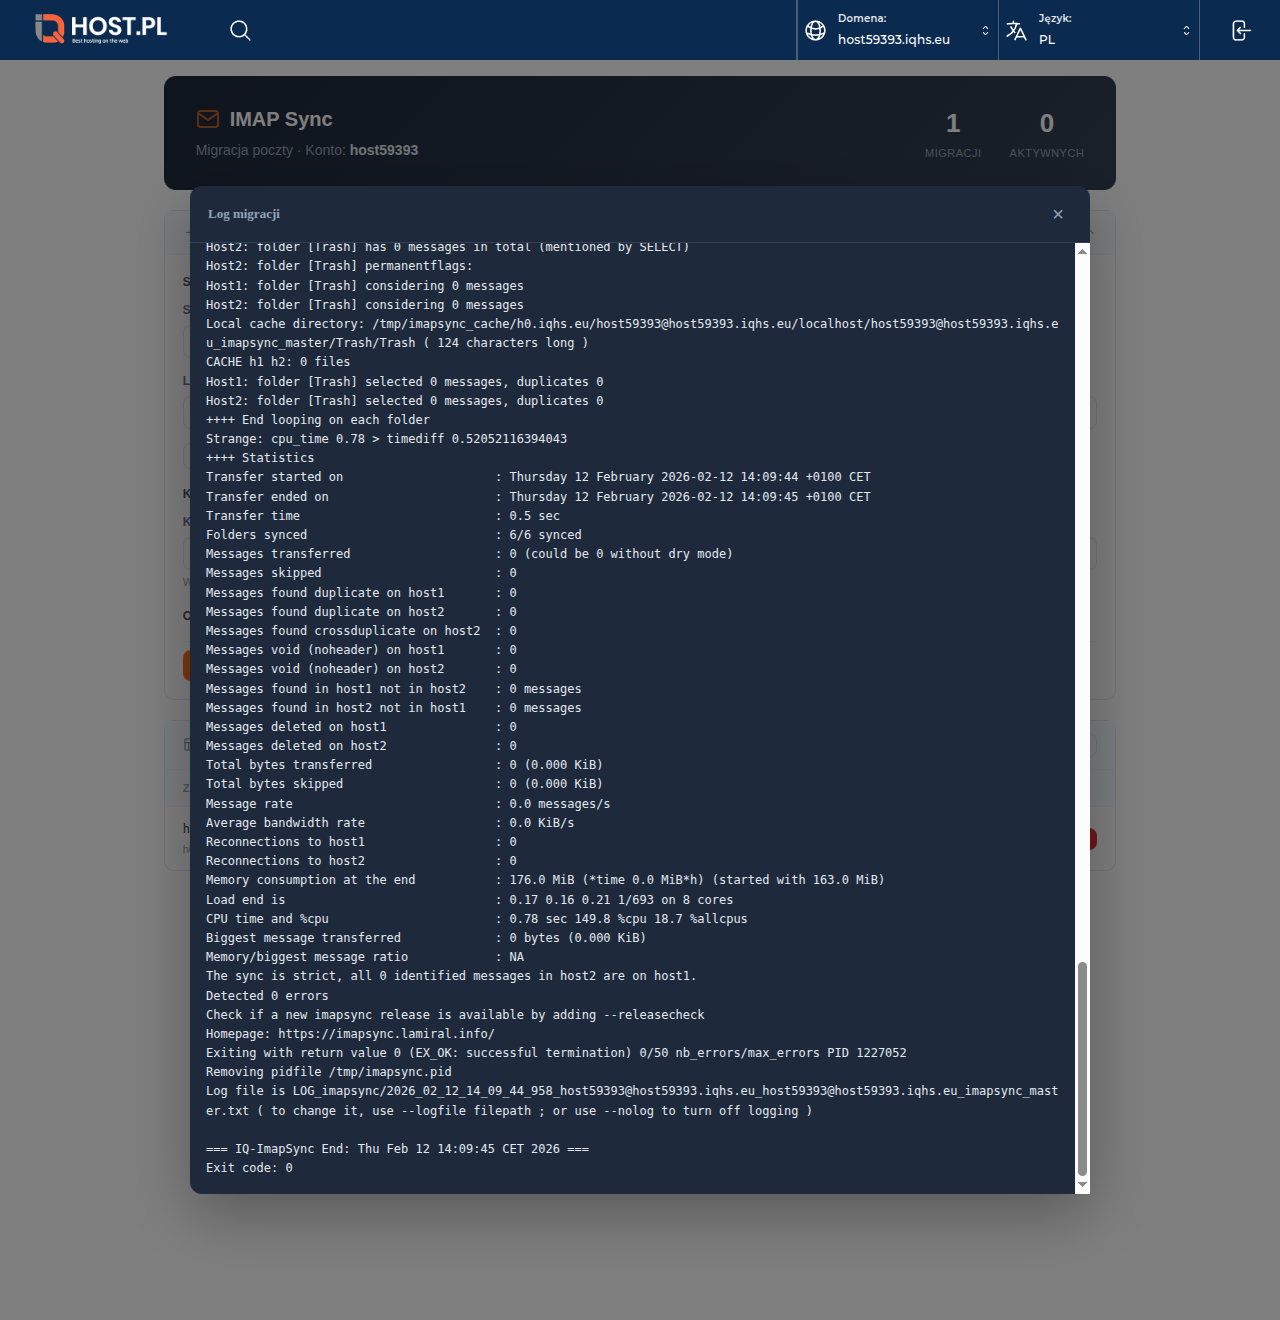Open the PL language selector
This screenshot has height=1320, width=1280.
[1047, 40]
